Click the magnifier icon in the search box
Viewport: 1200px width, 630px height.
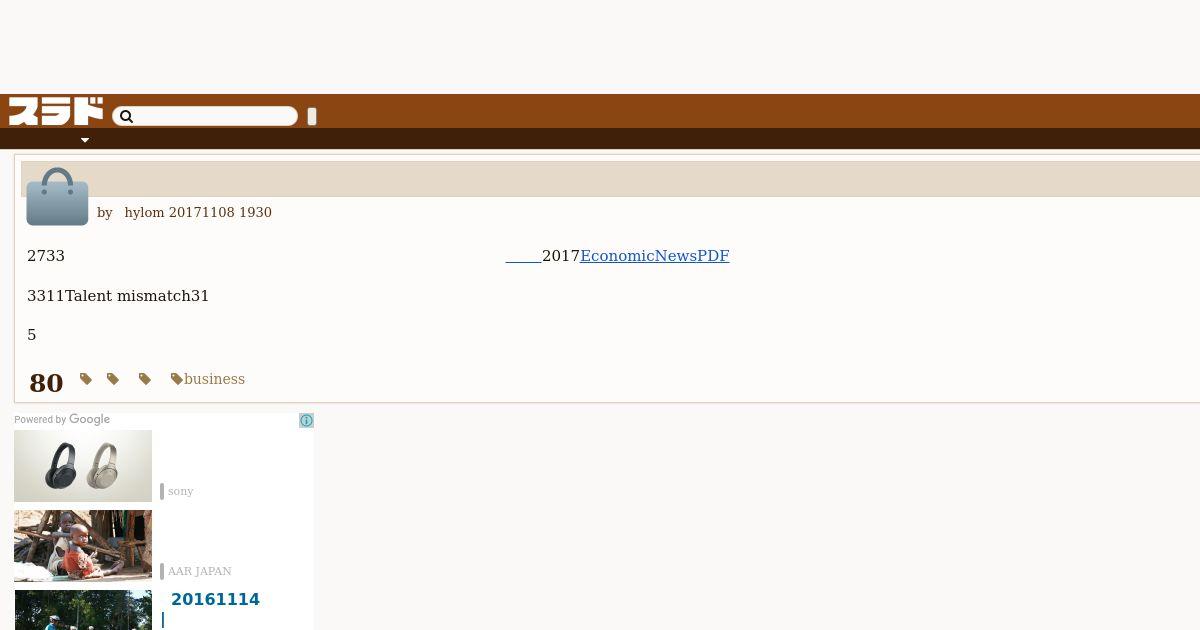pyautogui.click(x=126, y=117)
